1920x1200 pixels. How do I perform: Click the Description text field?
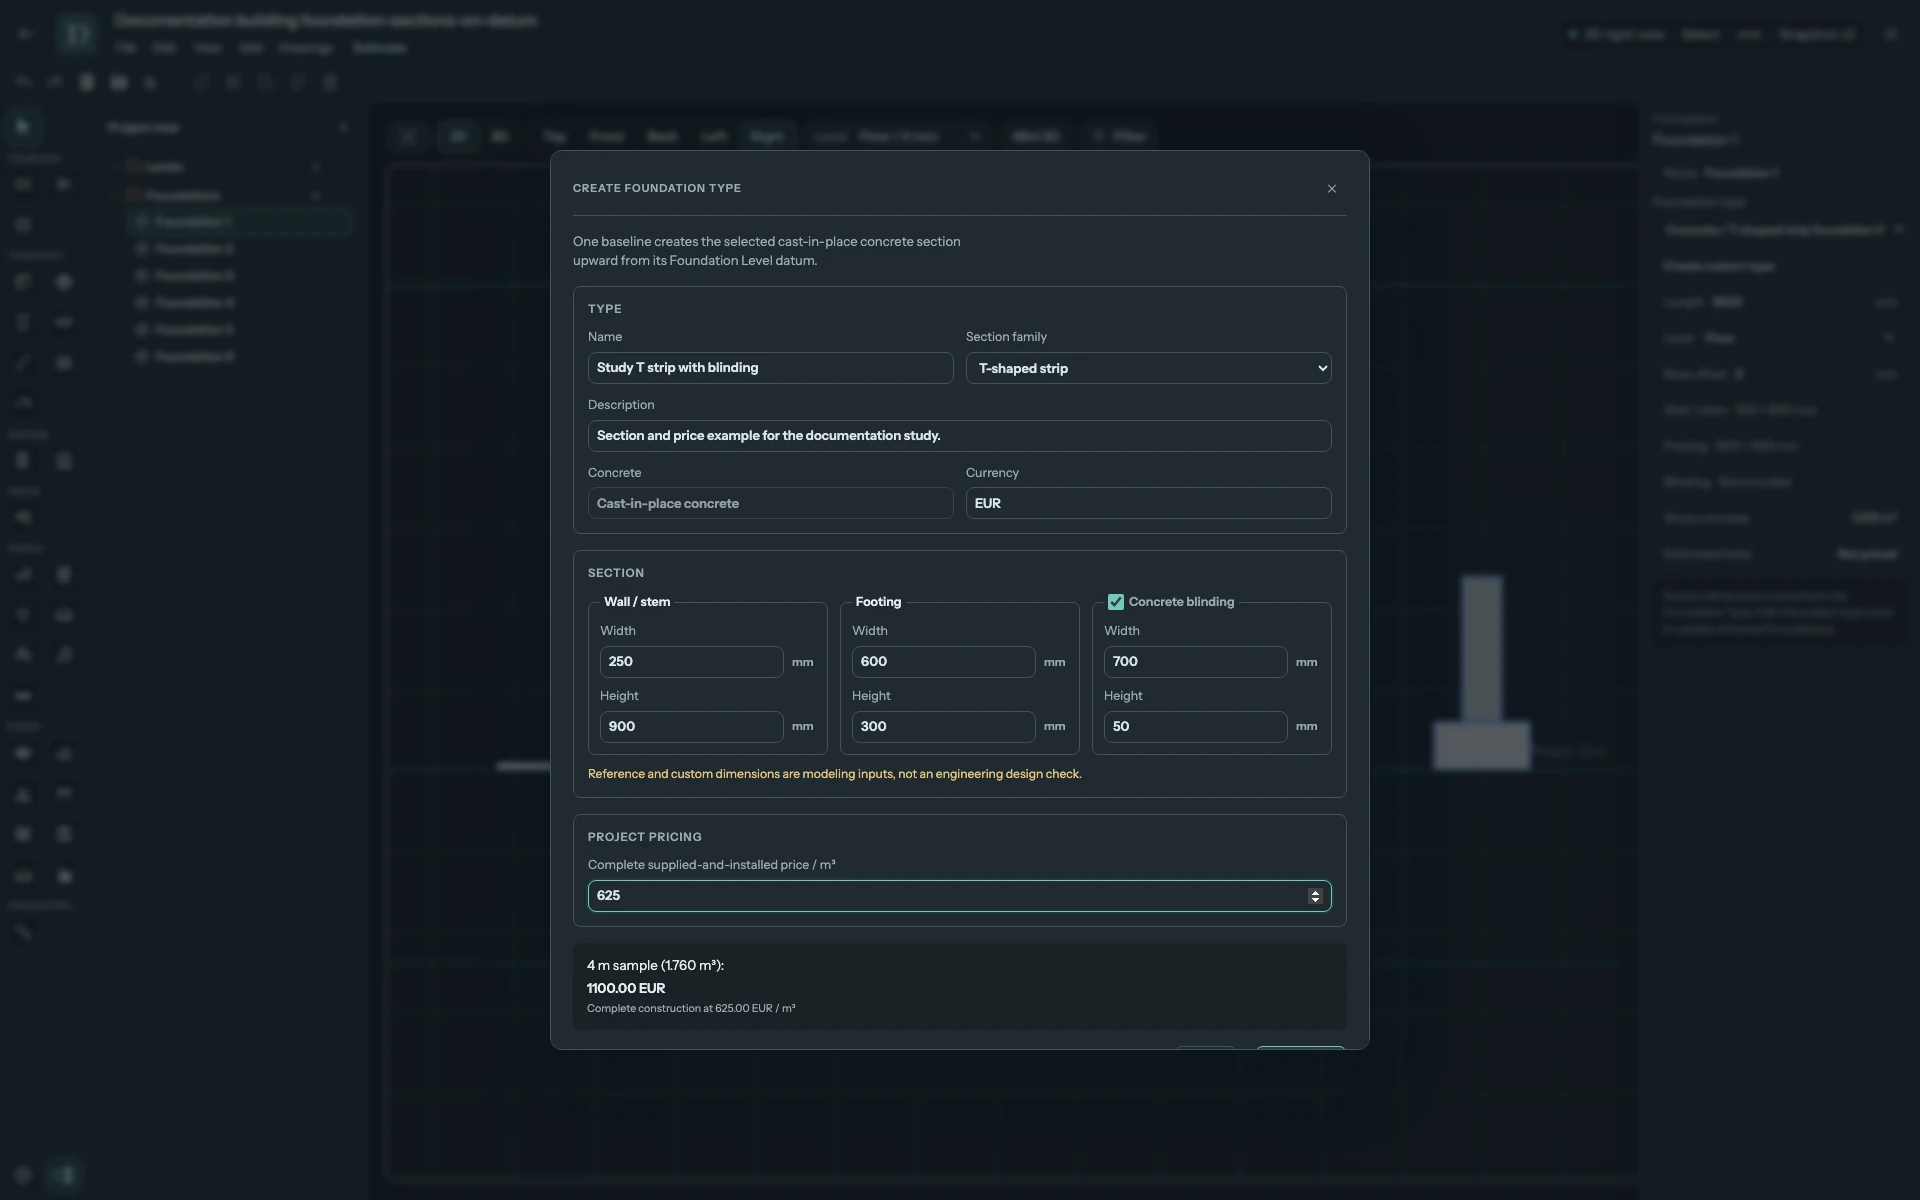point(959,436)
